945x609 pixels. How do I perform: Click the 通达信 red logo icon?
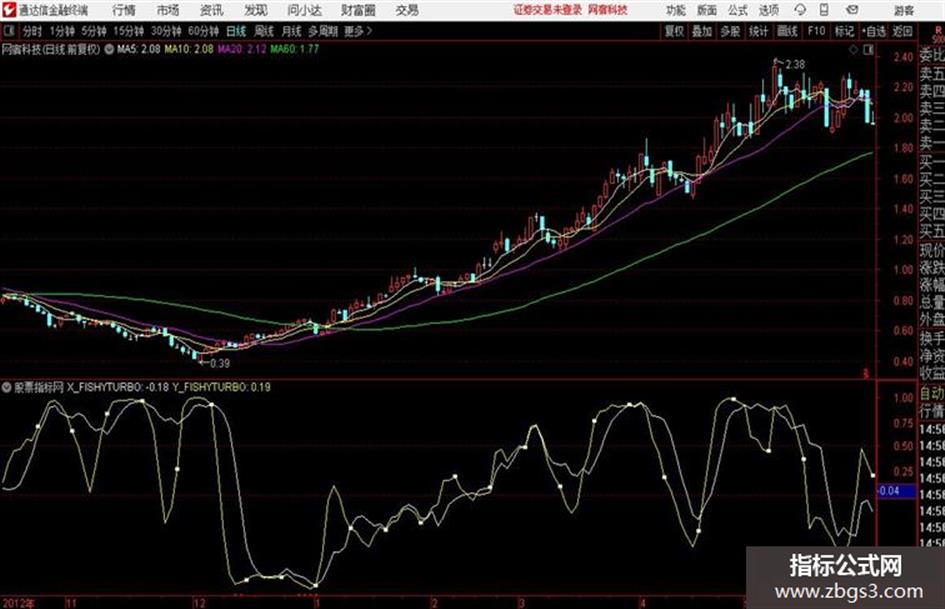[x=8, y=10]
